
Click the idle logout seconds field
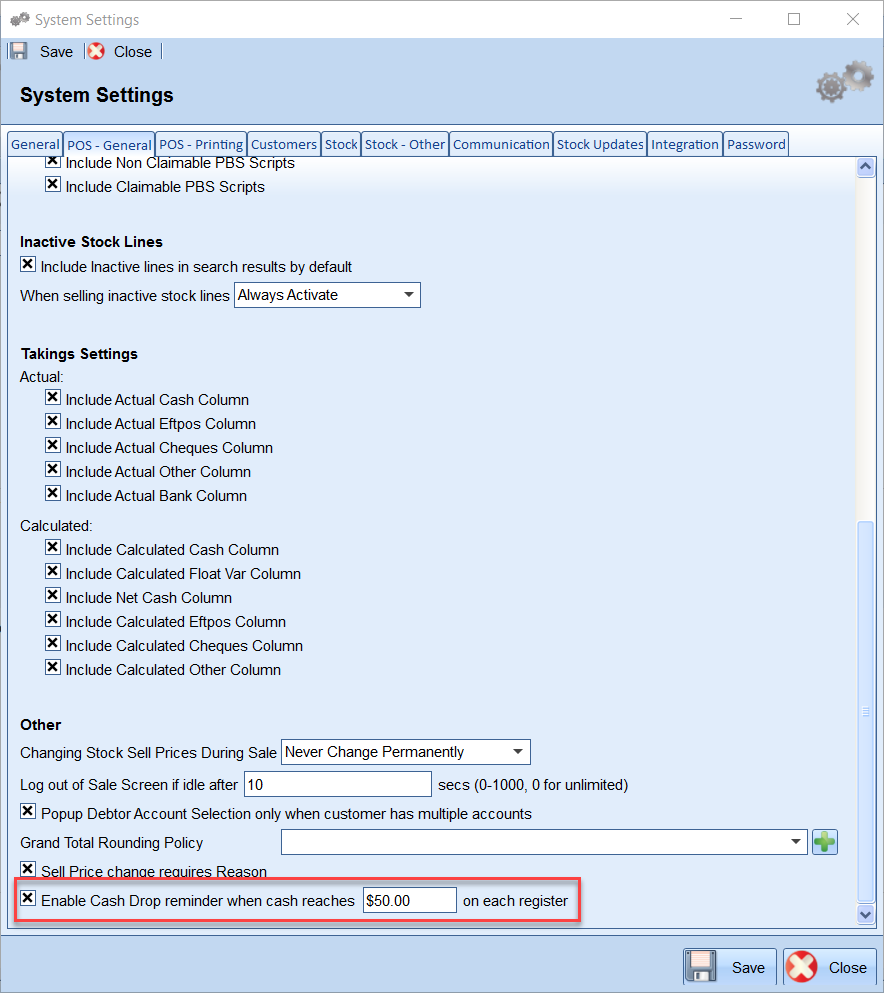coord(337,784)
